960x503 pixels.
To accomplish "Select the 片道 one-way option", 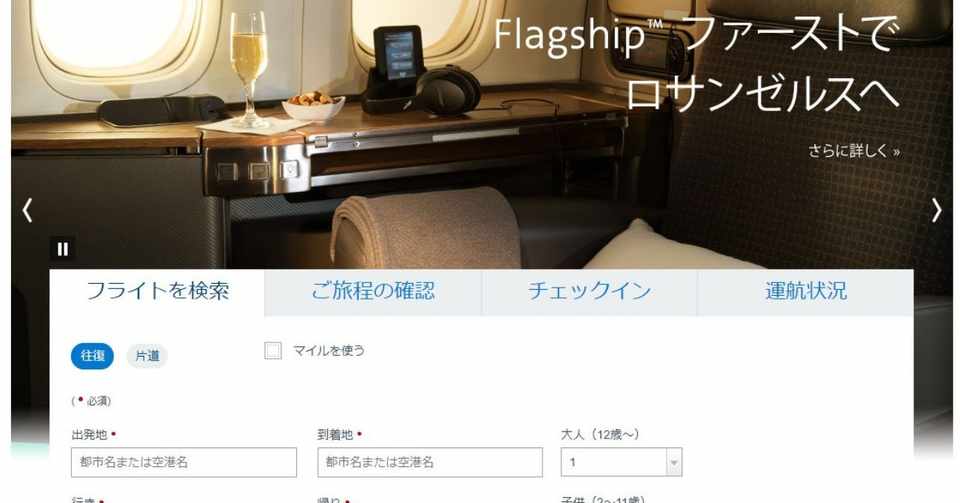I will [x=147, y=356].
